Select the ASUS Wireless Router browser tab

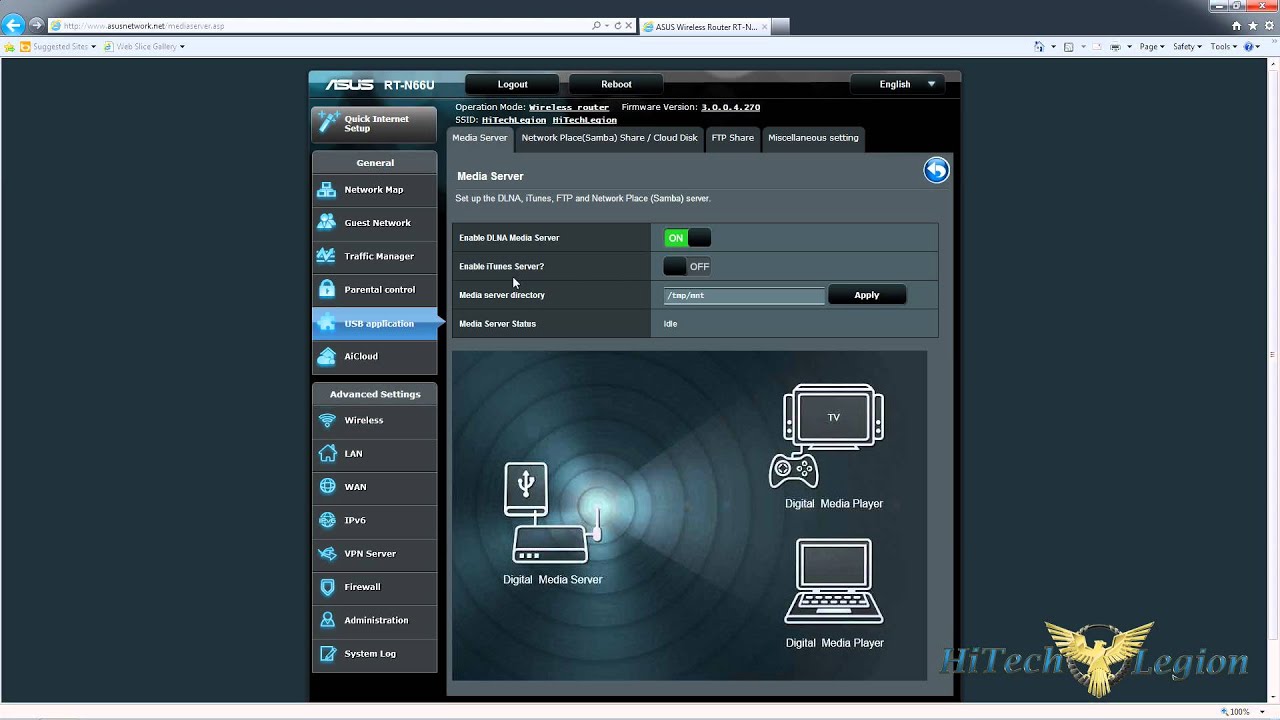coord(705,27)
